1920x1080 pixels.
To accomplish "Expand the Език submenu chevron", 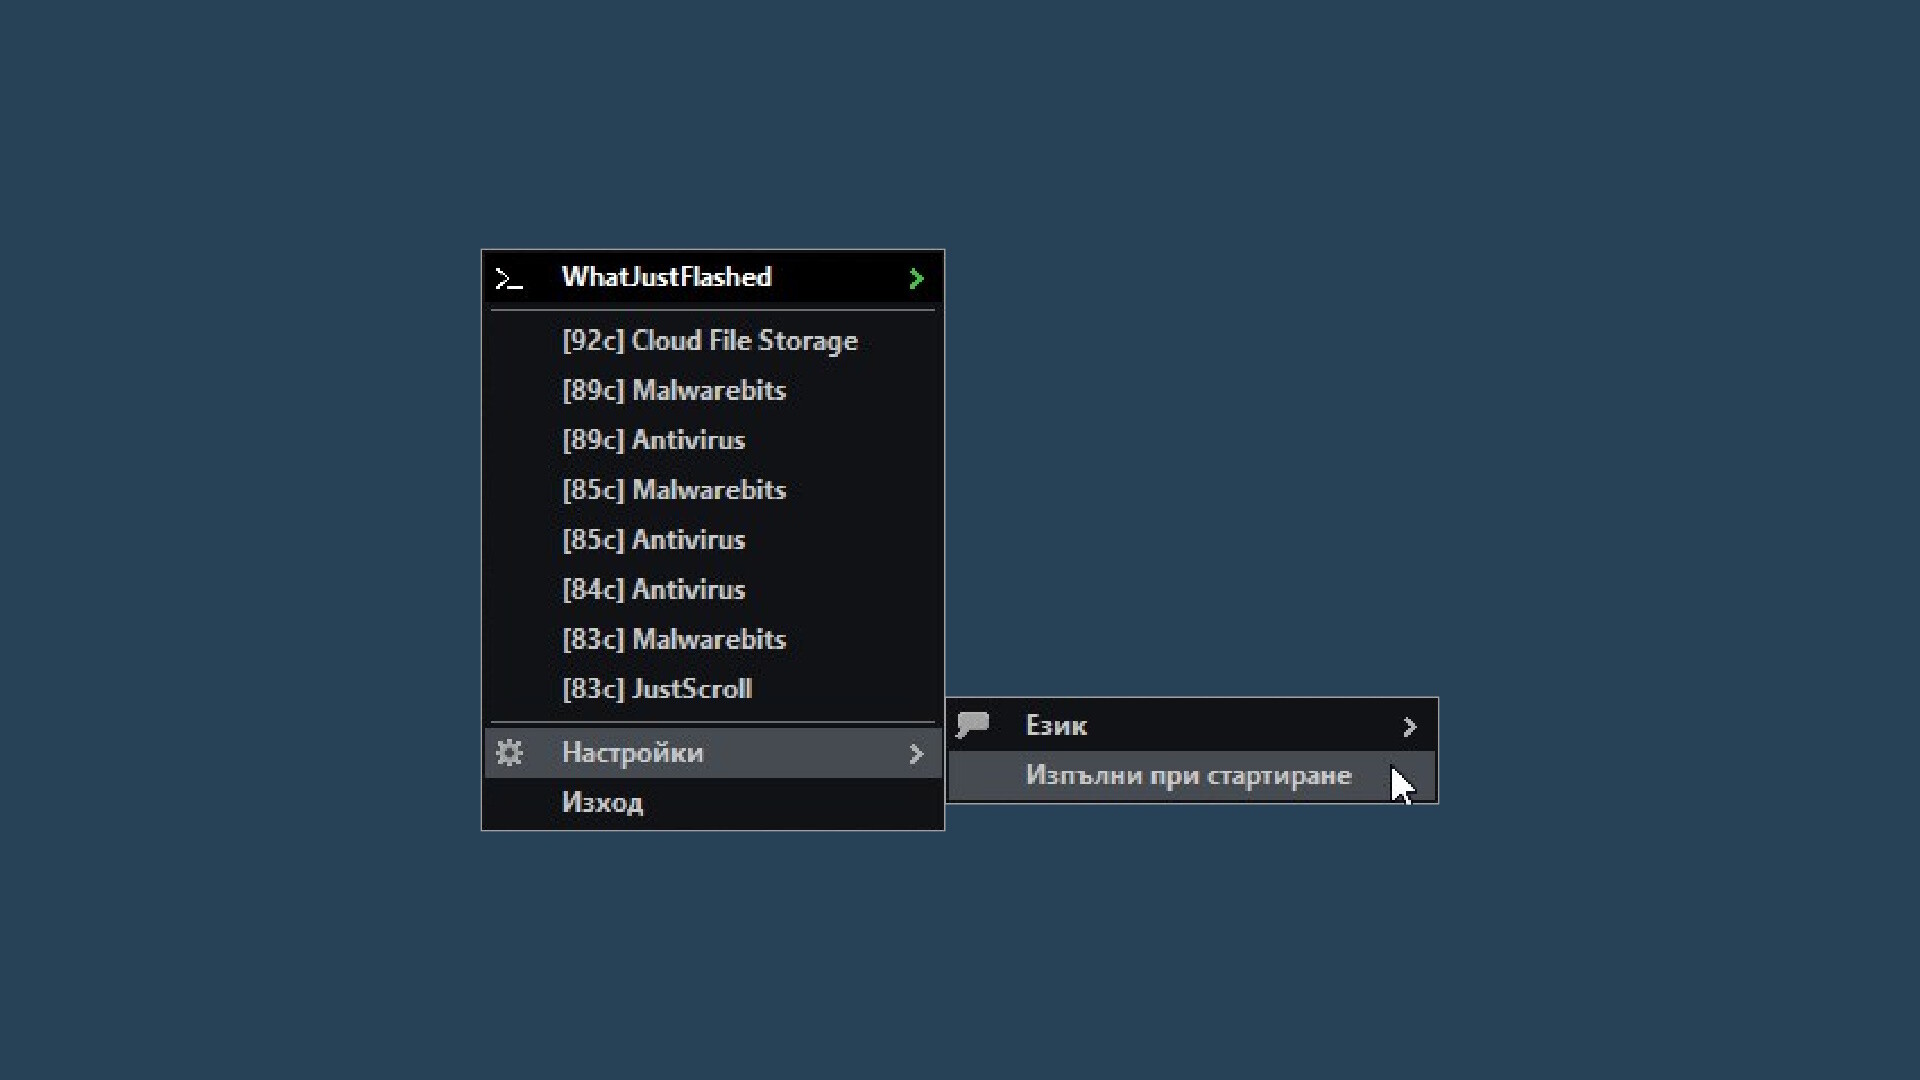I will (x=1410, y=726).
